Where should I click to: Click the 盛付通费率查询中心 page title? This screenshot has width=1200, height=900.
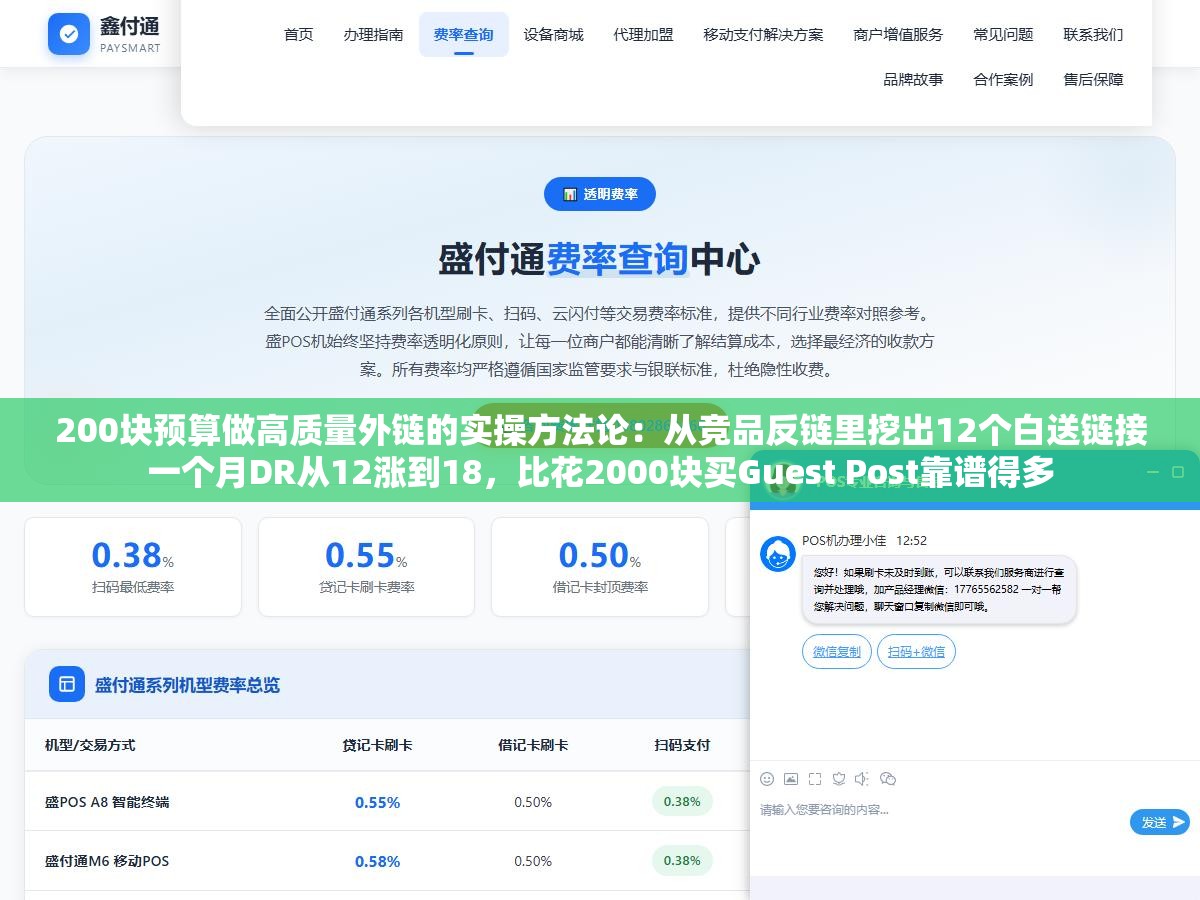599,259
